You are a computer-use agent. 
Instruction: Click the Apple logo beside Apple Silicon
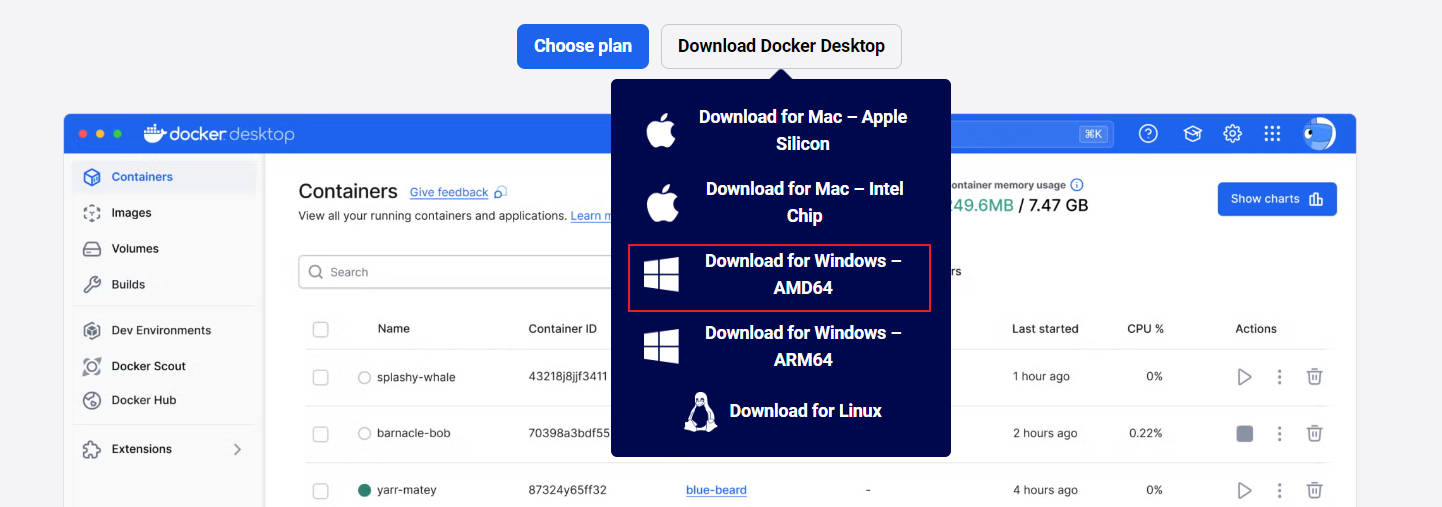click(661, 130)
